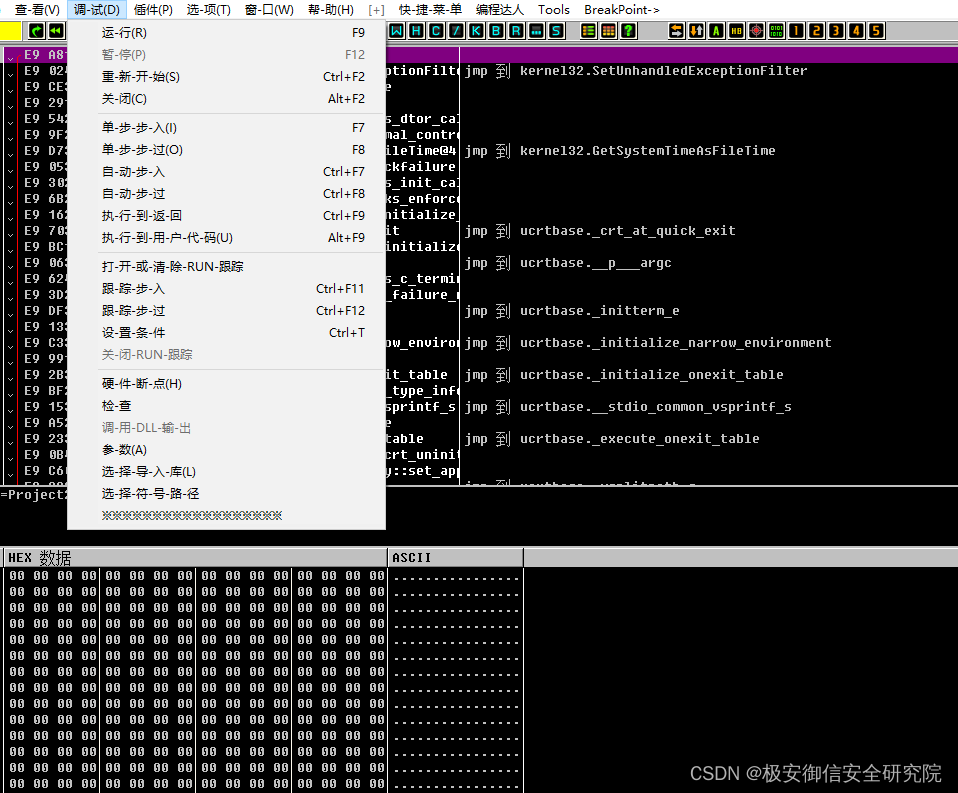Click the restart icon (double left arrows)
Viewport: 958px width, 793px height.
tap(56, 31)
